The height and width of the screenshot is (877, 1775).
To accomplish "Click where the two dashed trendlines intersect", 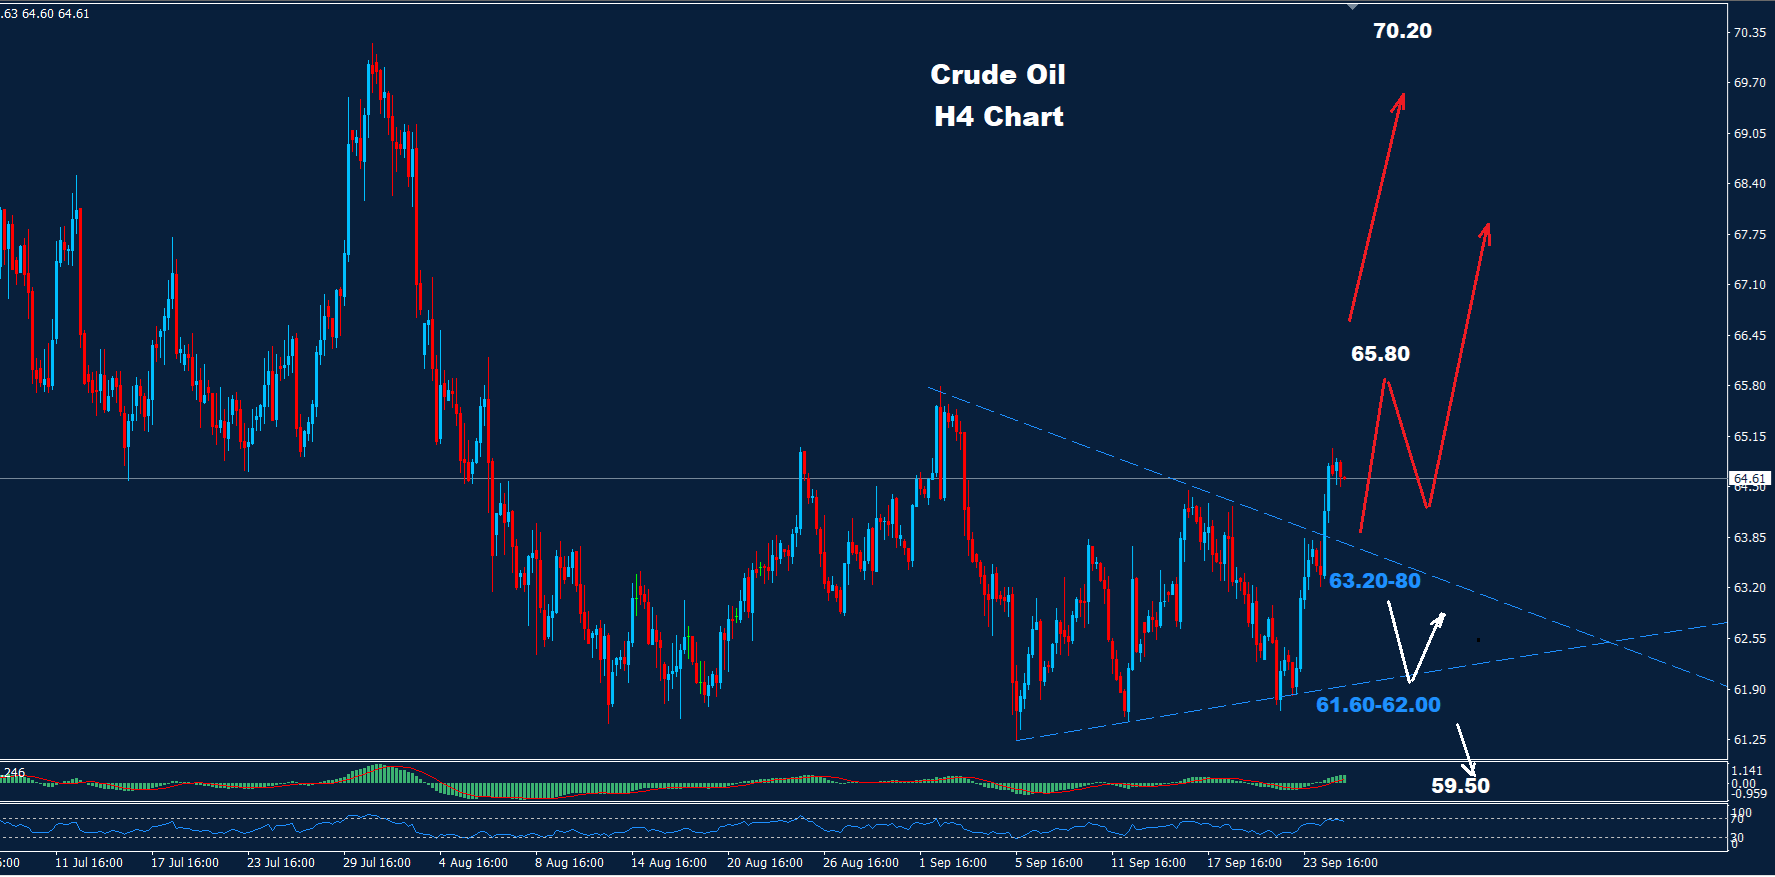I will pos(1612,641).
